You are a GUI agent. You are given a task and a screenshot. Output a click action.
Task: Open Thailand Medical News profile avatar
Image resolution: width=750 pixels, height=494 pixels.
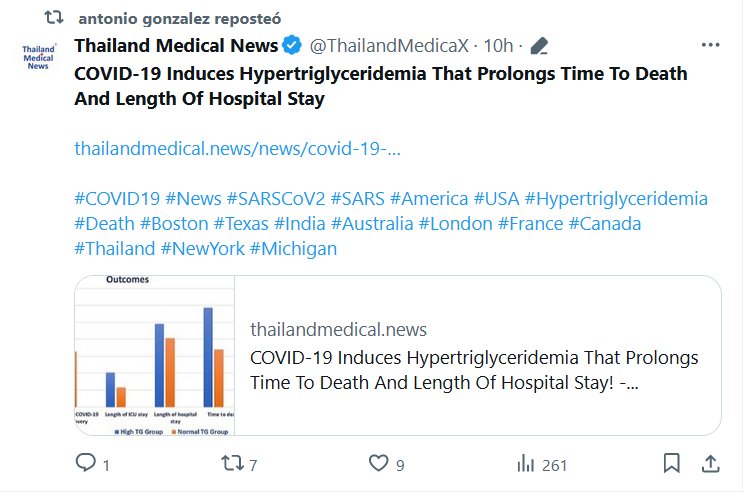click(38, 57)
